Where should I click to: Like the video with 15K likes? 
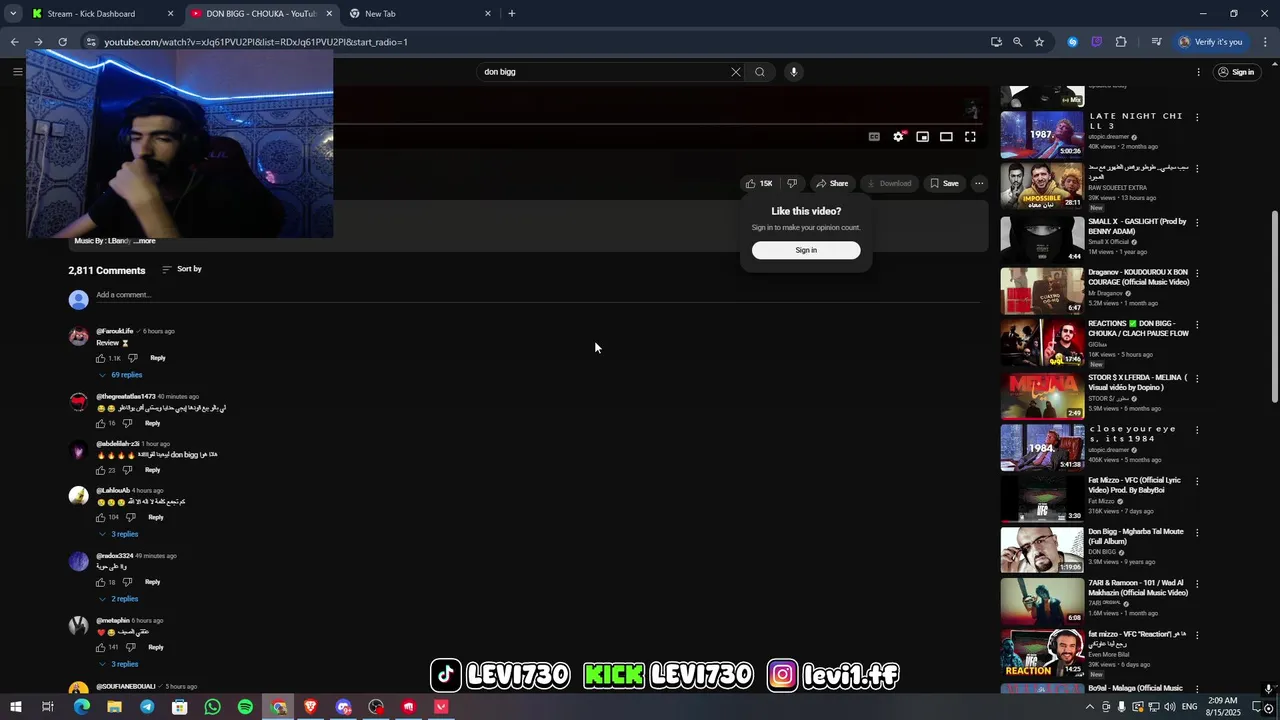pyautogui.click(x=759, y=184)
